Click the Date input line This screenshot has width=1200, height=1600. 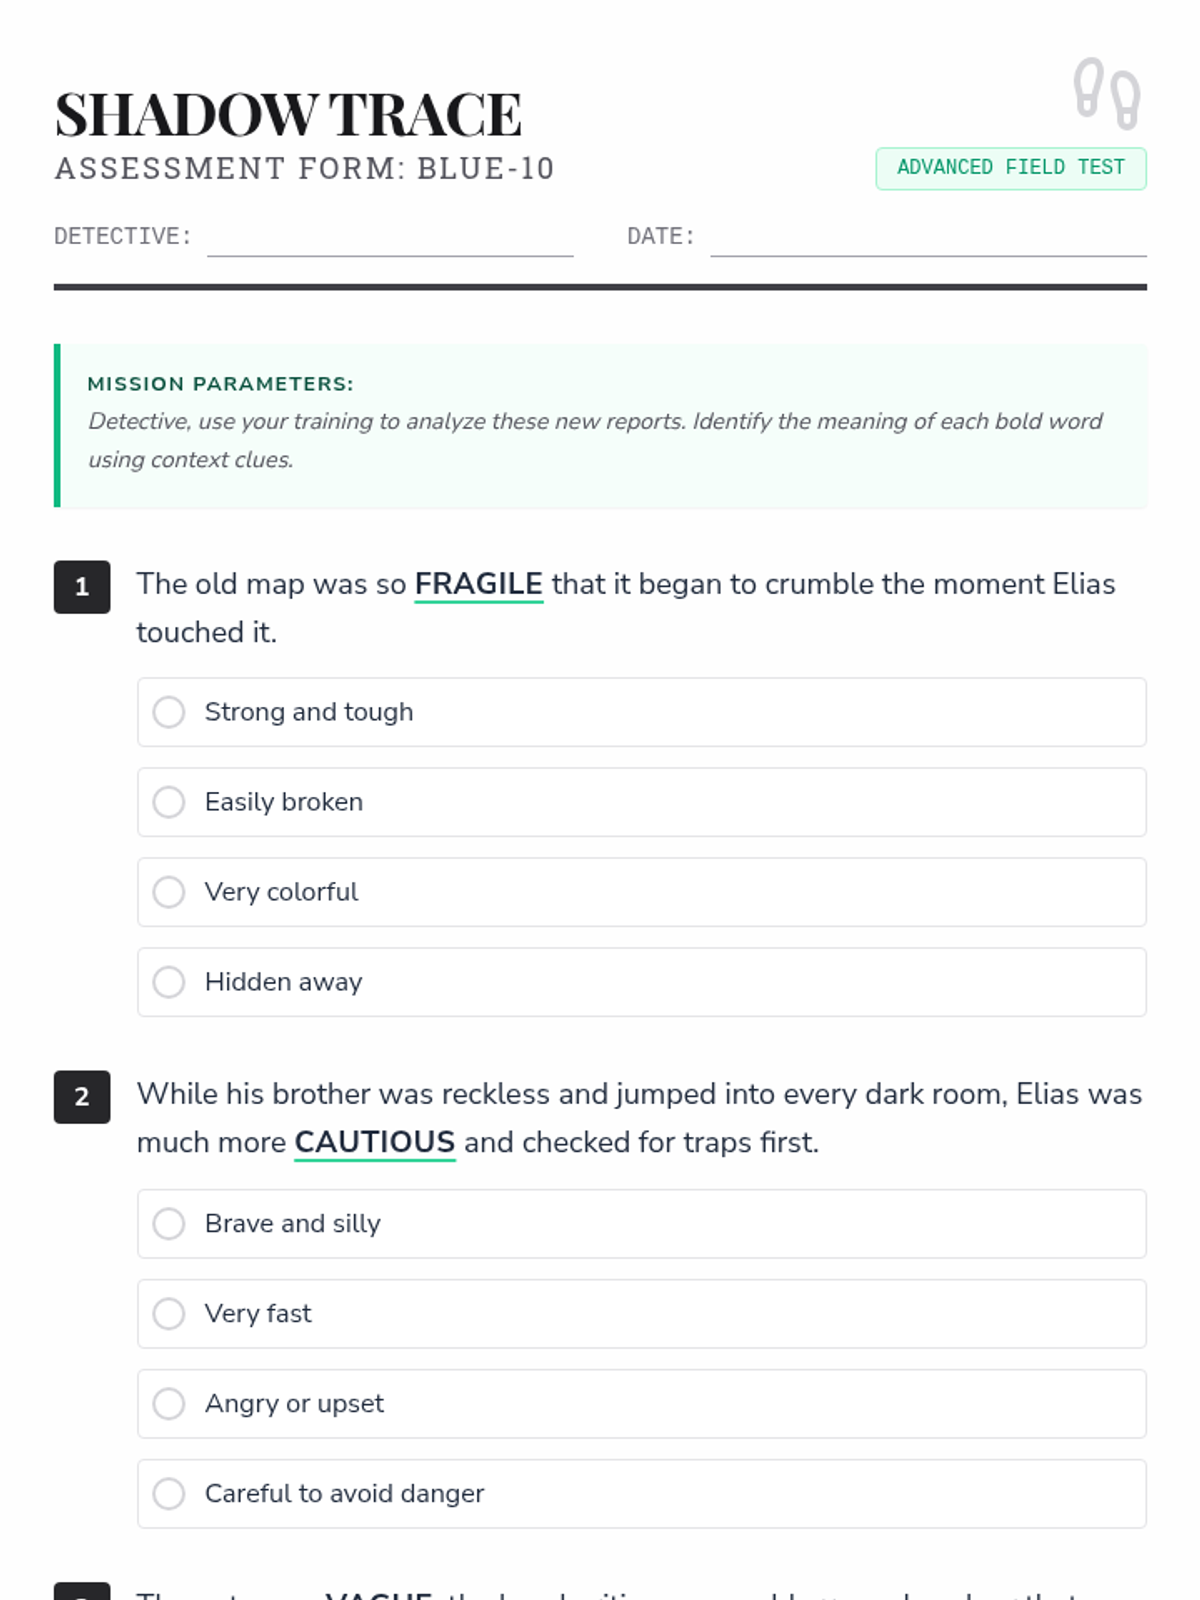[928, 240]
